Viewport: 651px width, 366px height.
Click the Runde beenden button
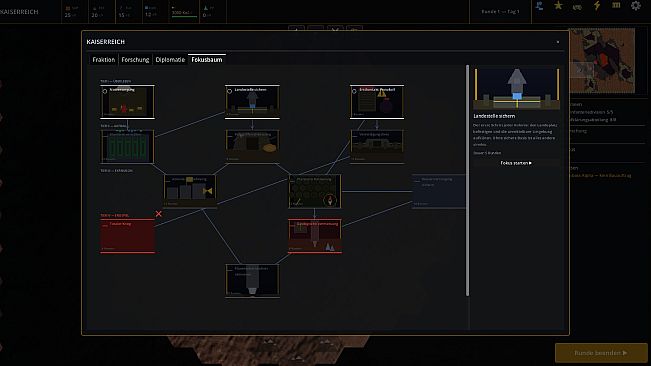click(601, 353)
